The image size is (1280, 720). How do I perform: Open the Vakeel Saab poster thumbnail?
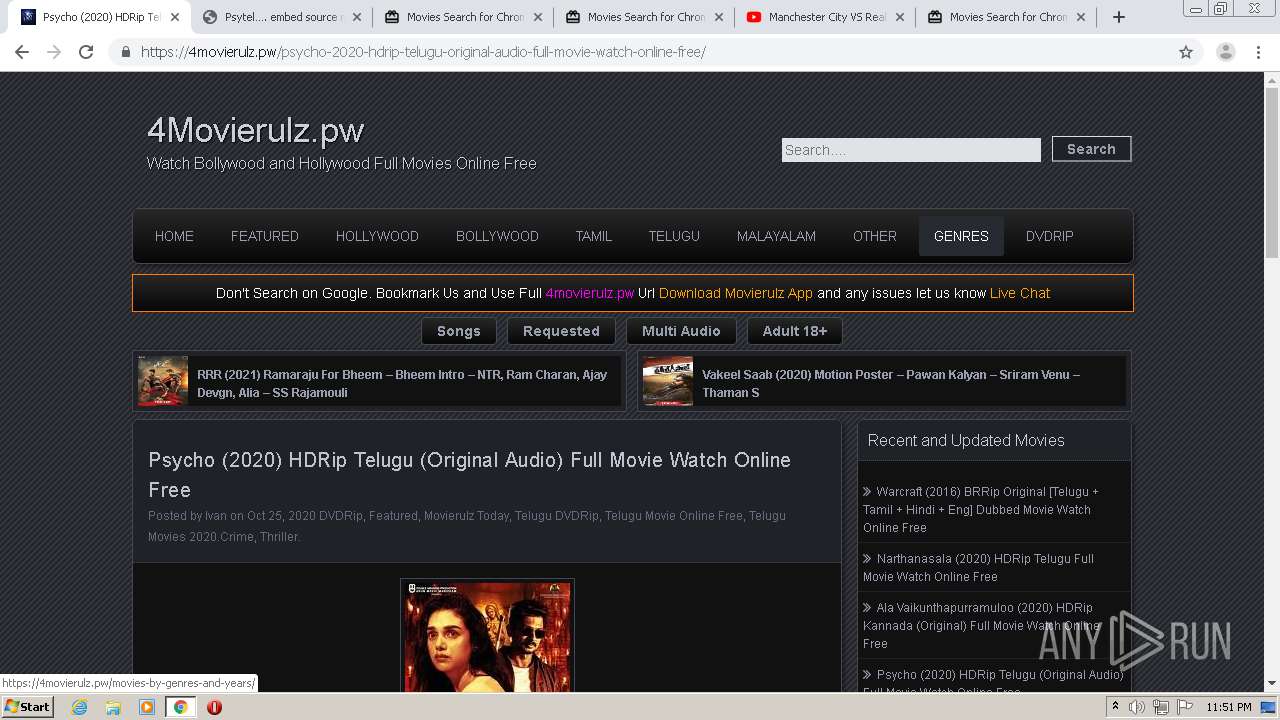[668, 381]
